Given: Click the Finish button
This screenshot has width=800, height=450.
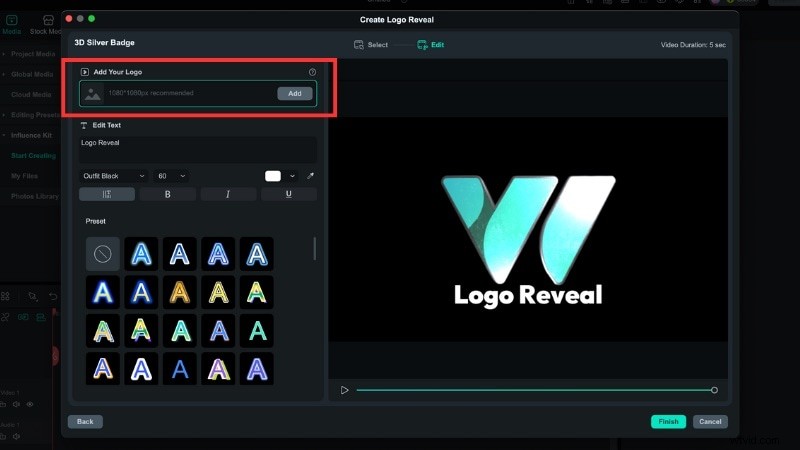Looking at the screenshot, I should click(668, 422).
